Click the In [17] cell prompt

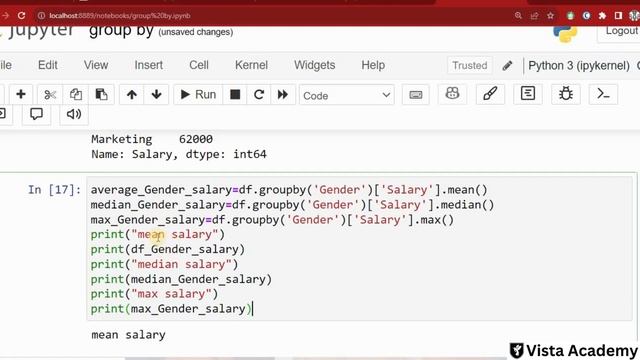[x=54, y=190]
